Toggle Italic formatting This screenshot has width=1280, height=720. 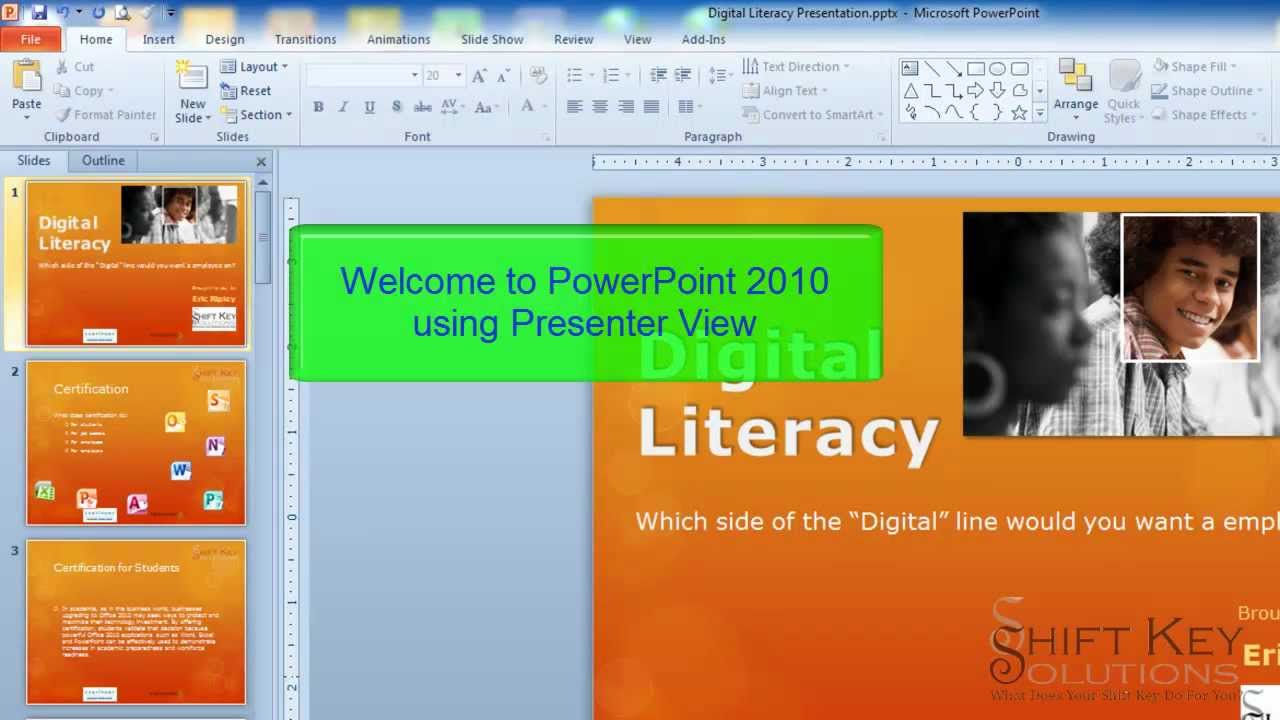click(x=343, y=107)
